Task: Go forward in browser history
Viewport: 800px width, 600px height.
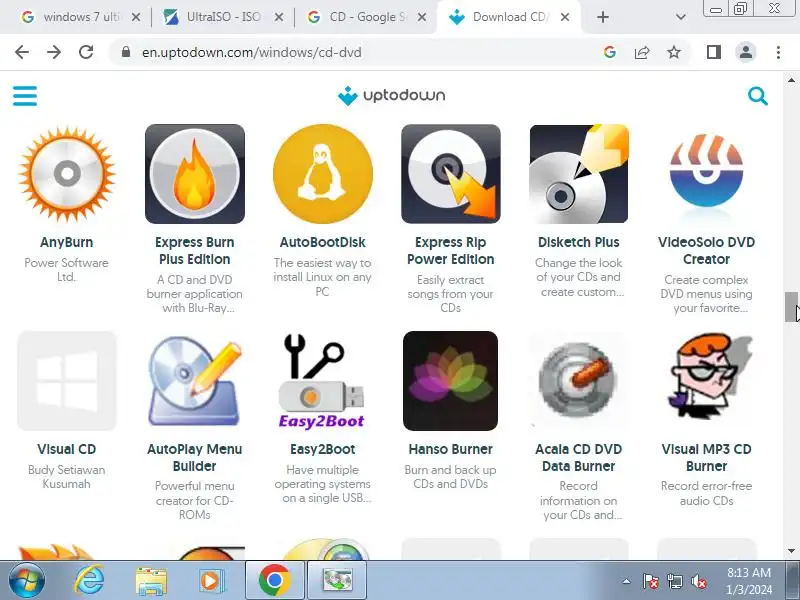Action: [54, 52]
